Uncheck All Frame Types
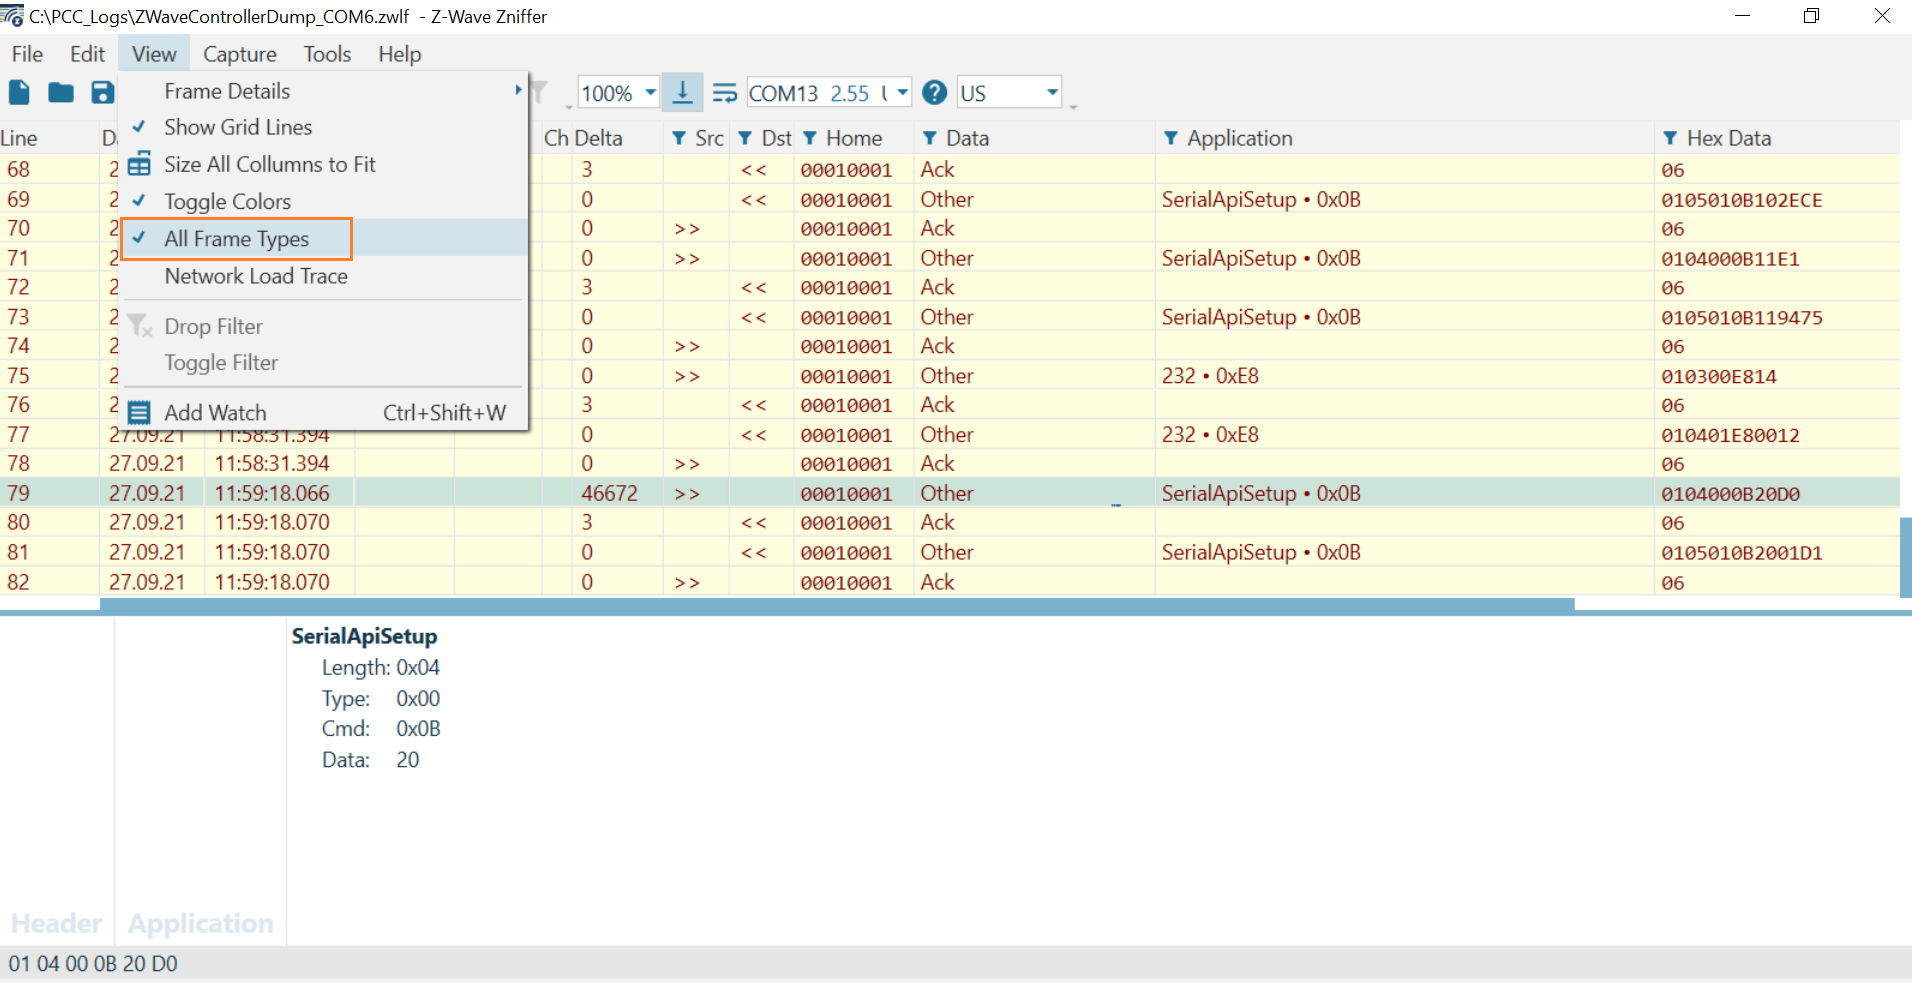Screen dimensions: 1912x983 pyautogui.click(x=237, y=238)
